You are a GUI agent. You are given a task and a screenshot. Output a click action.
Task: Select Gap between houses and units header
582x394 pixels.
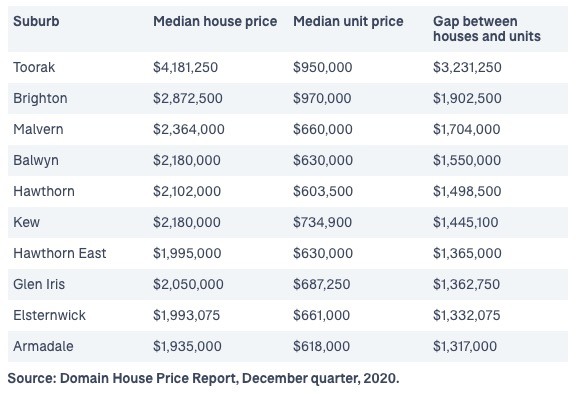coord(487,29)
